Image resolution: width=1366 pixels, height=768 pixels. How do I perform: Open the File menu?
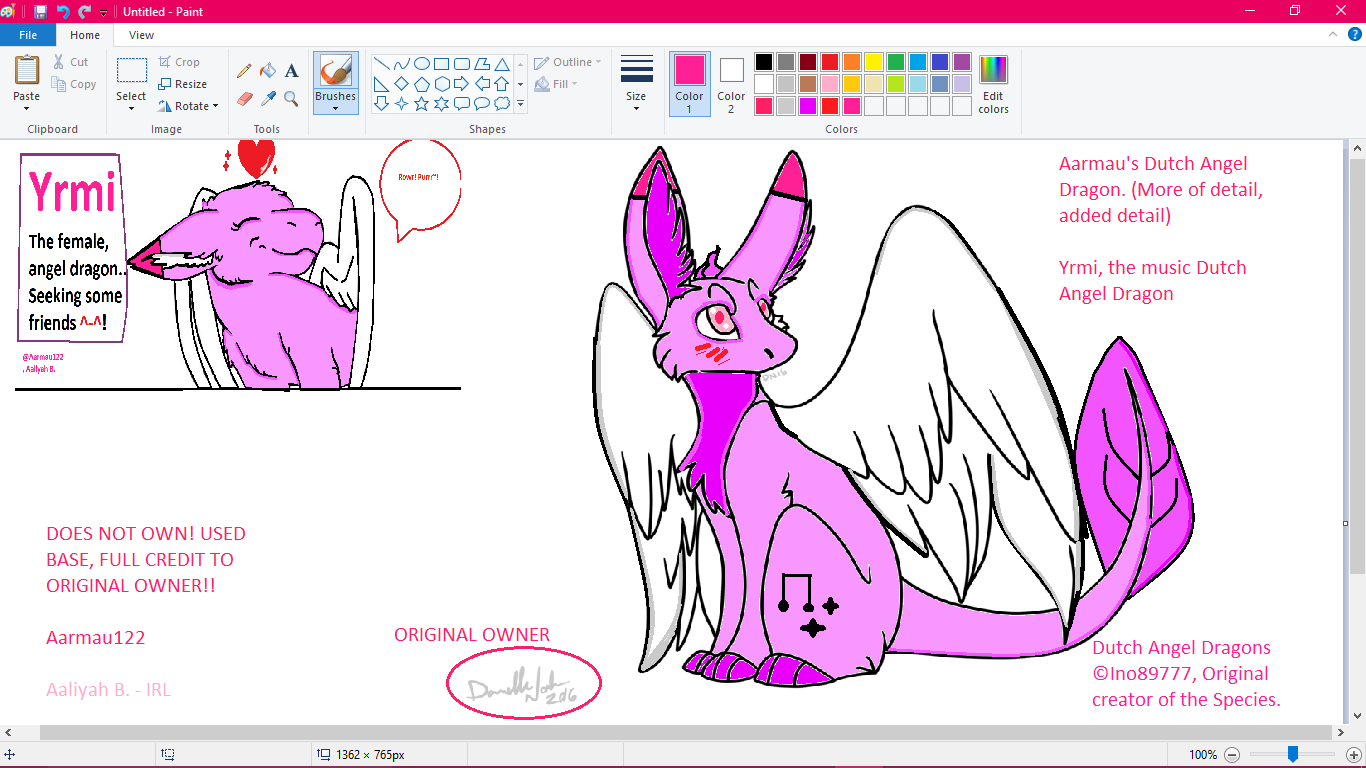(28, 35)
